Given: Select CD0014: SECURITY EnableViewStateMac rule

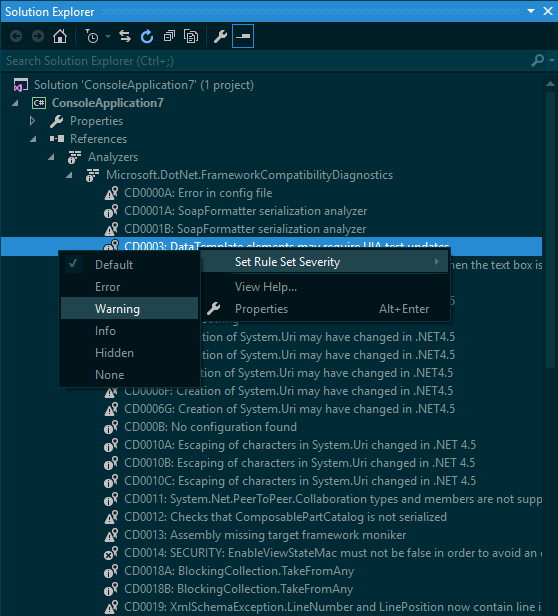Looking at the screenshot, I should pyautogui.click(x=333, y=553).
